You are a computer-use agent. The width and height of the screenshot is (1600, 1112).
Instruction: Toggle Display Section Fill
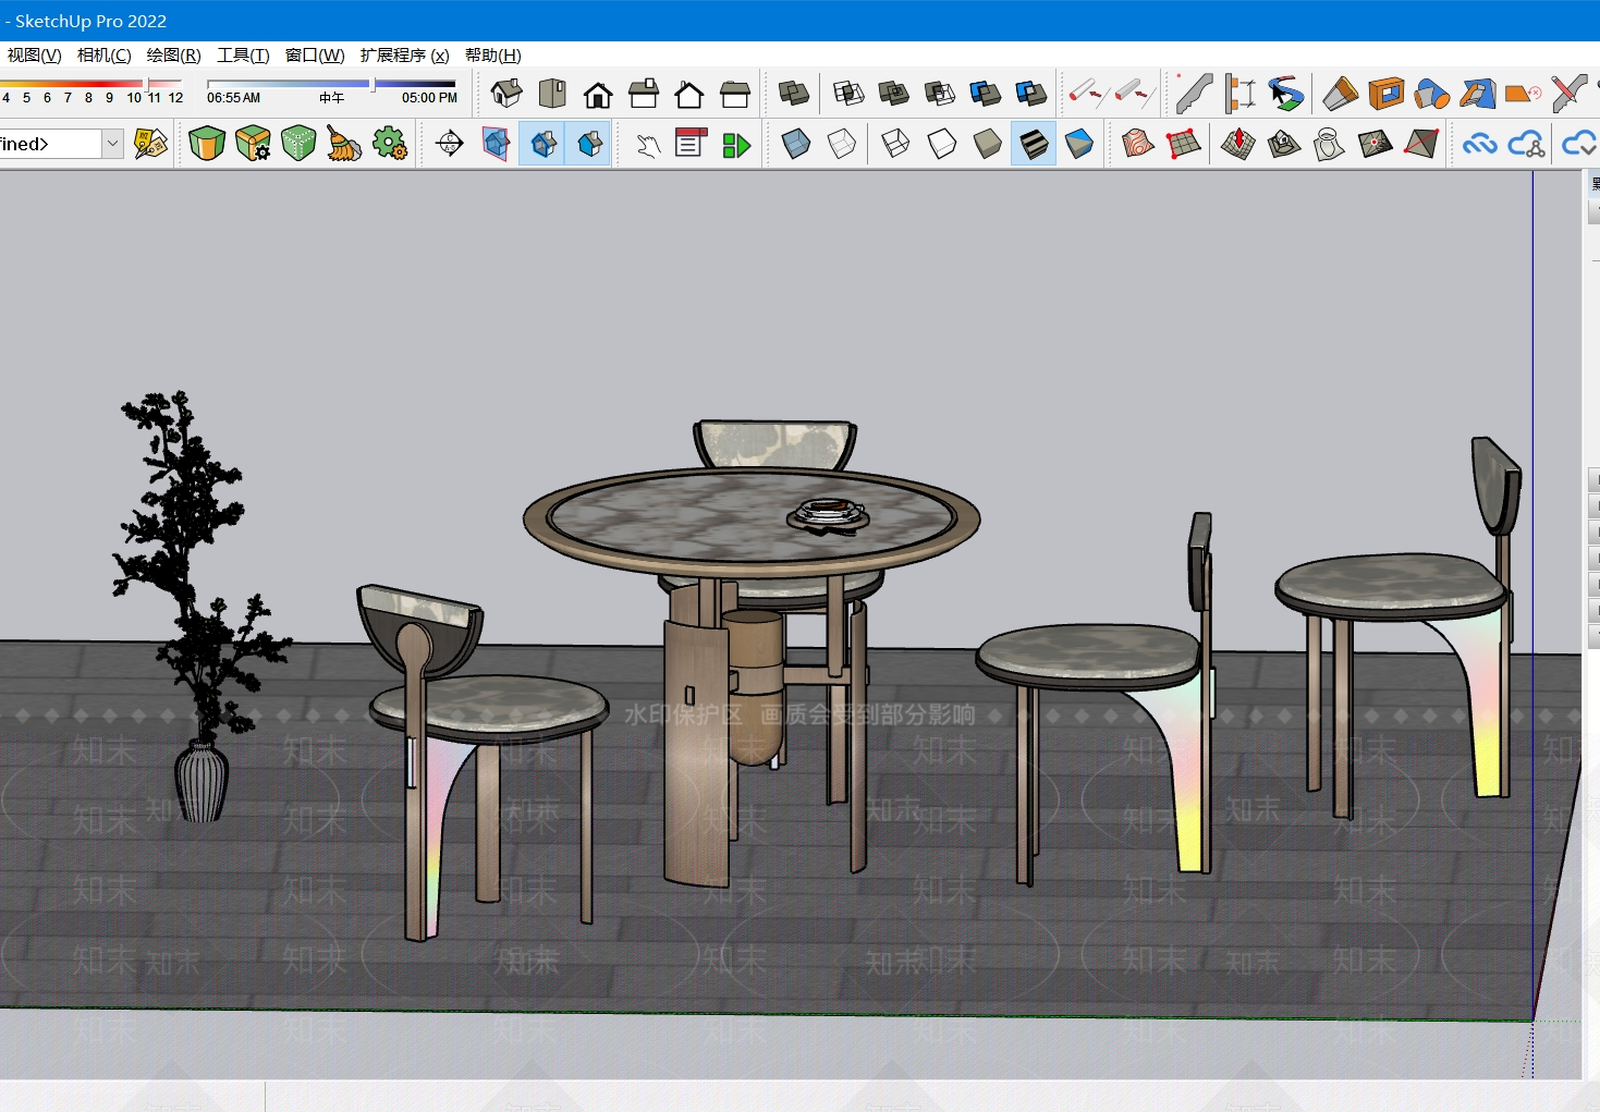(x=590, y=144)
